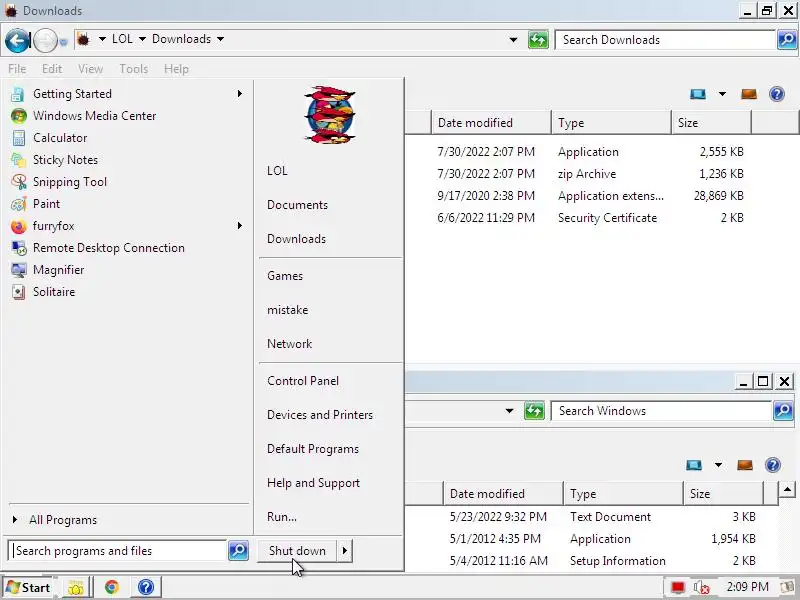Screen dimensions: 800x600
Task: Open the File menu
Action: pyautogui.click(x=17, y=69)
